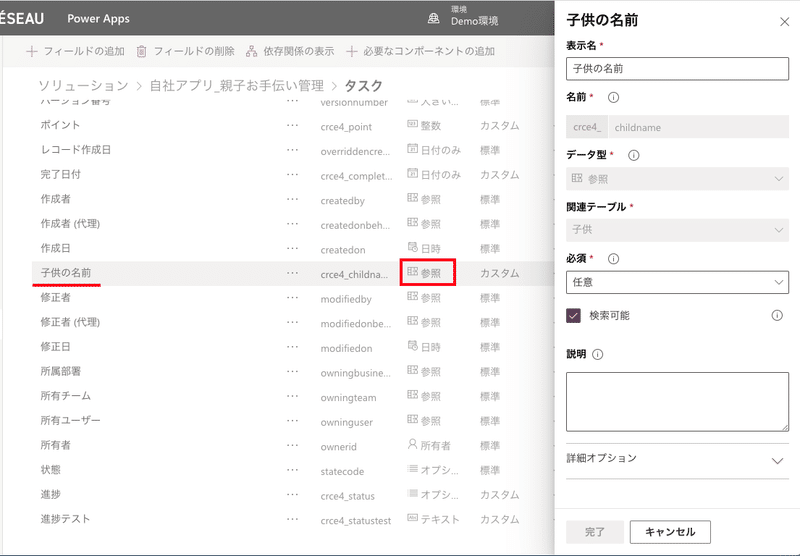This screenshot has height=556, width=800.
Task: Click フィールドの削除 toolbar command
Action: 185,52
